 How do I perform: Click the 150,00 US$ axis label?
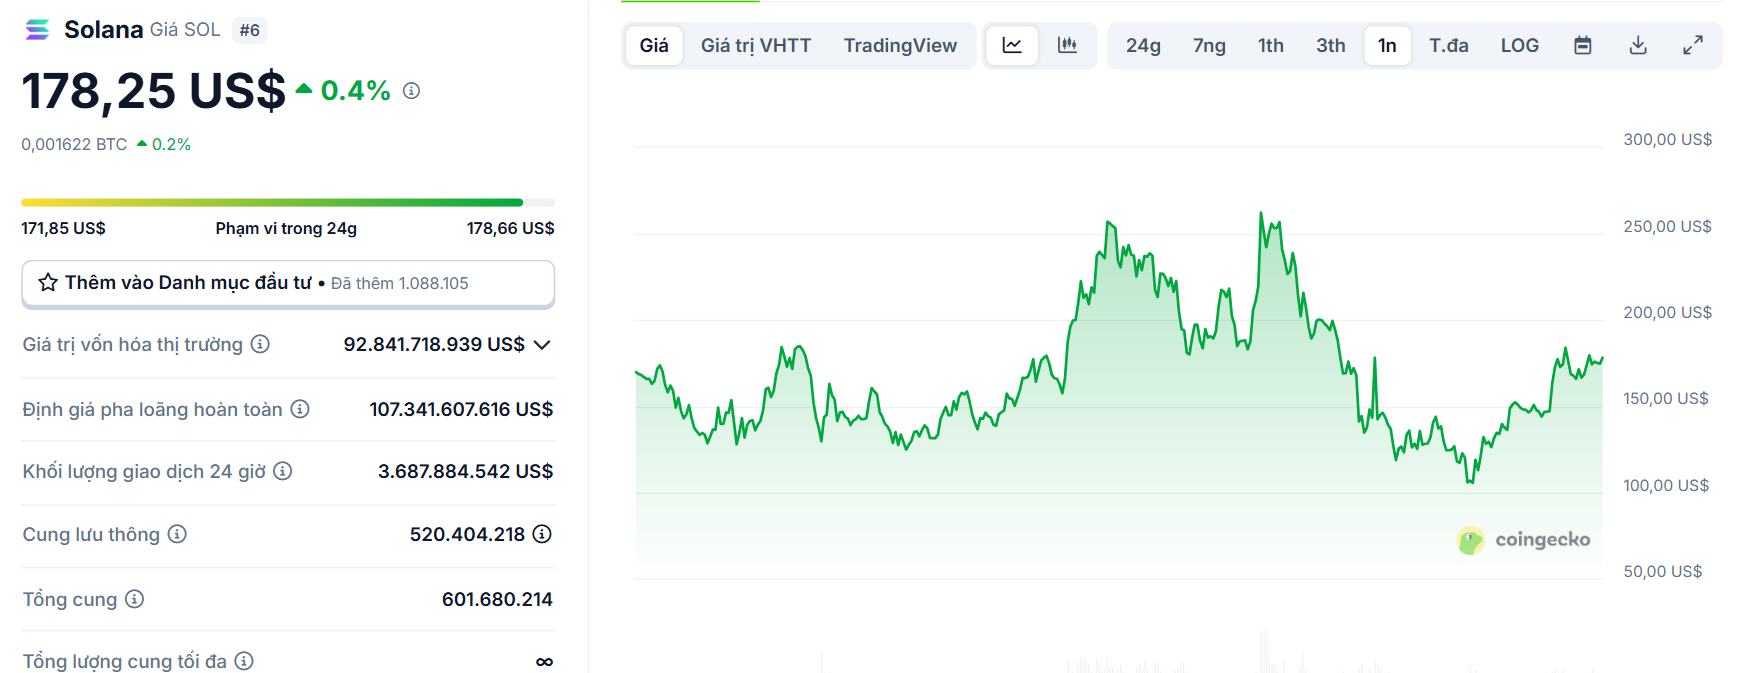click(1666, 398)
